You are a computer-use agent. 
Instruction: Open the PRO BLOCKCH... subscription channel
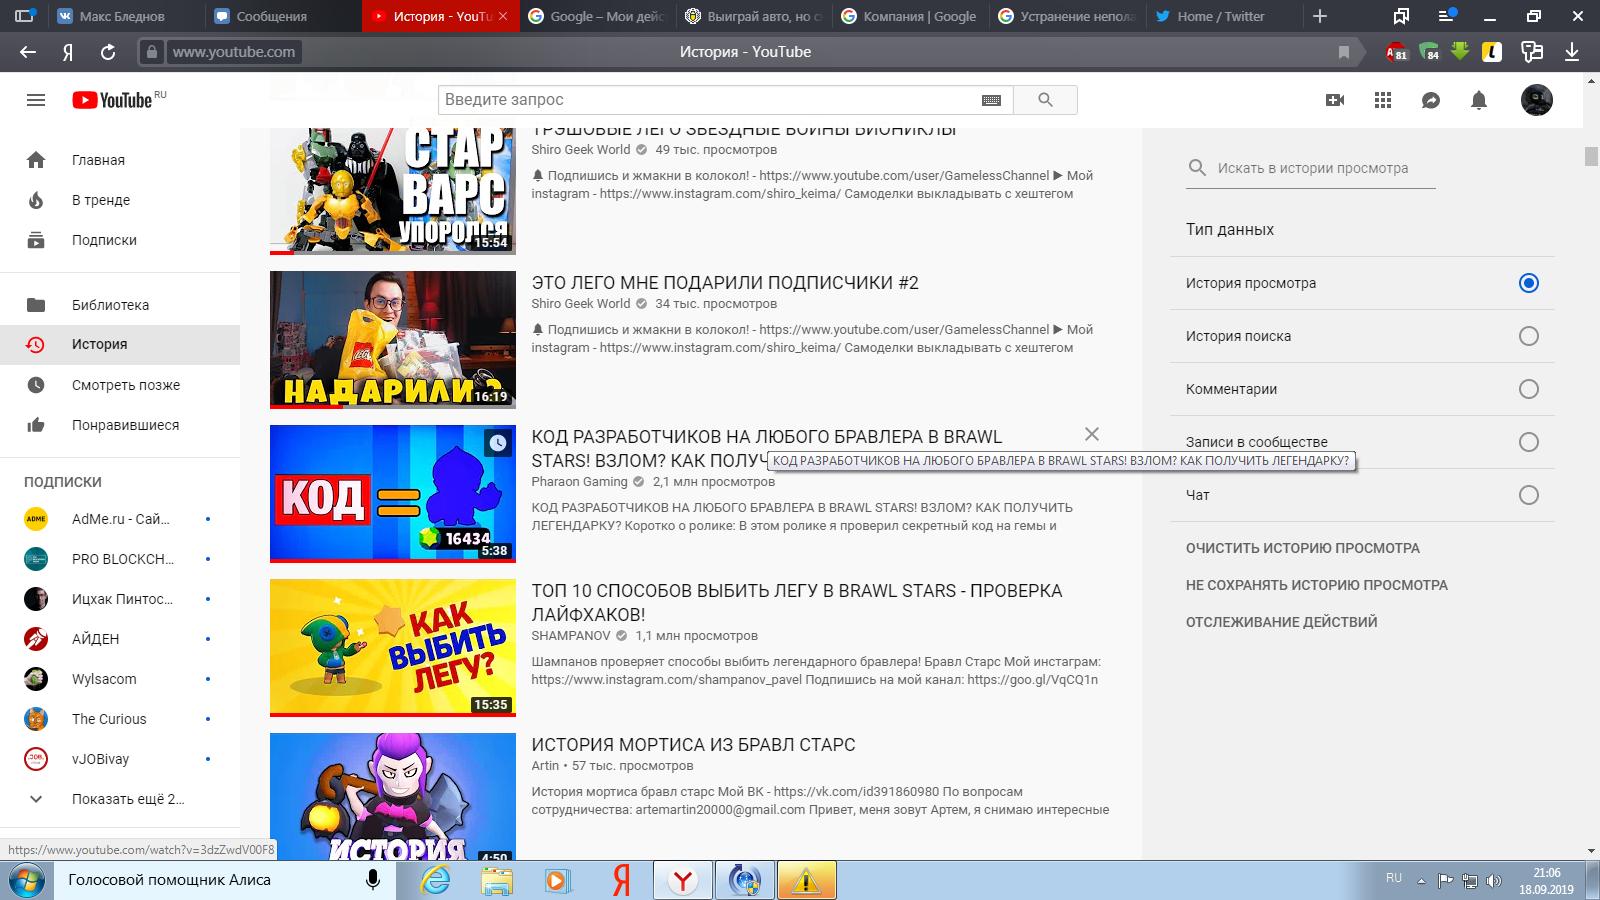click(120, 559)
